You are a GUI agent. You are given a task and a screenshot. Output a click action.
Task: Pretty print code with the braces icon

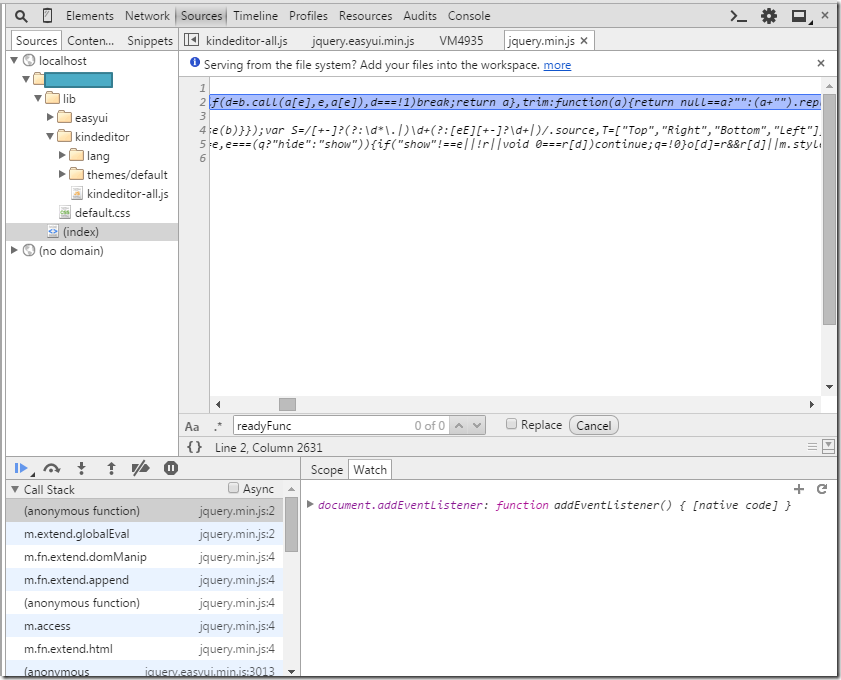pos(195,447)
